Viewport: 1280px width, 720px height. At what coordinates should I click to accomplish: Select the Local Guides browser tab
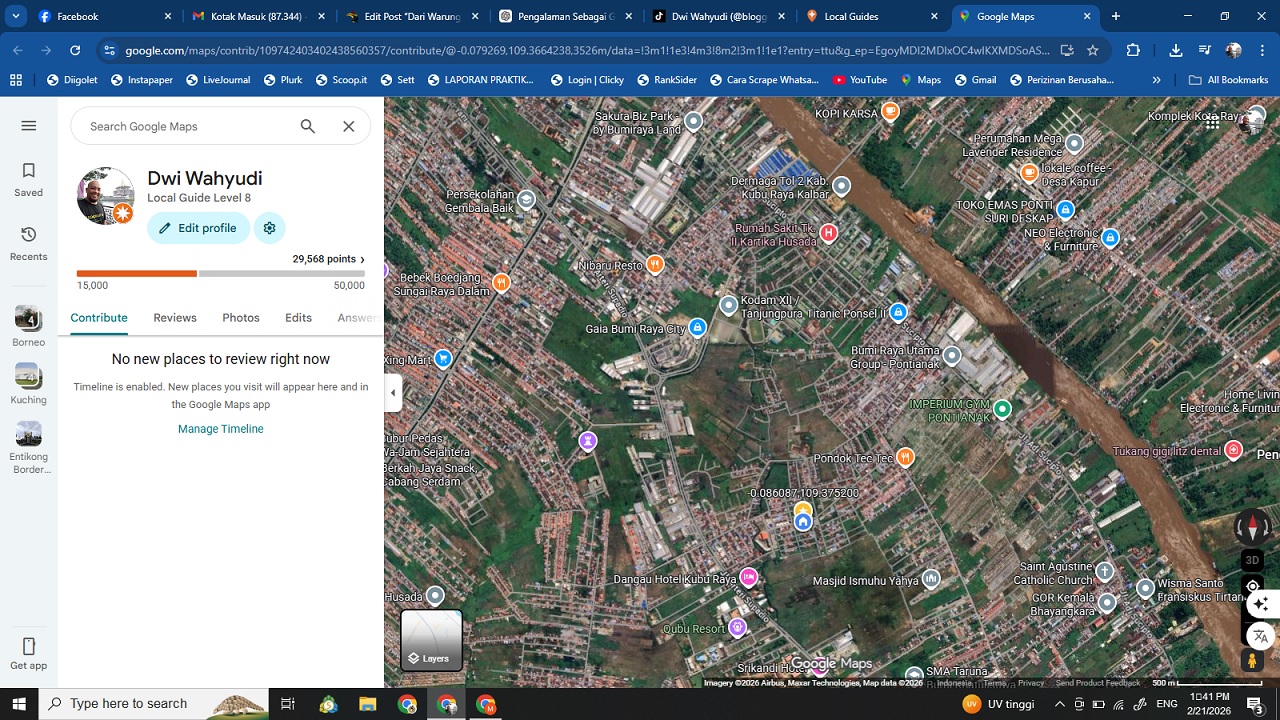tap(862, 16)
